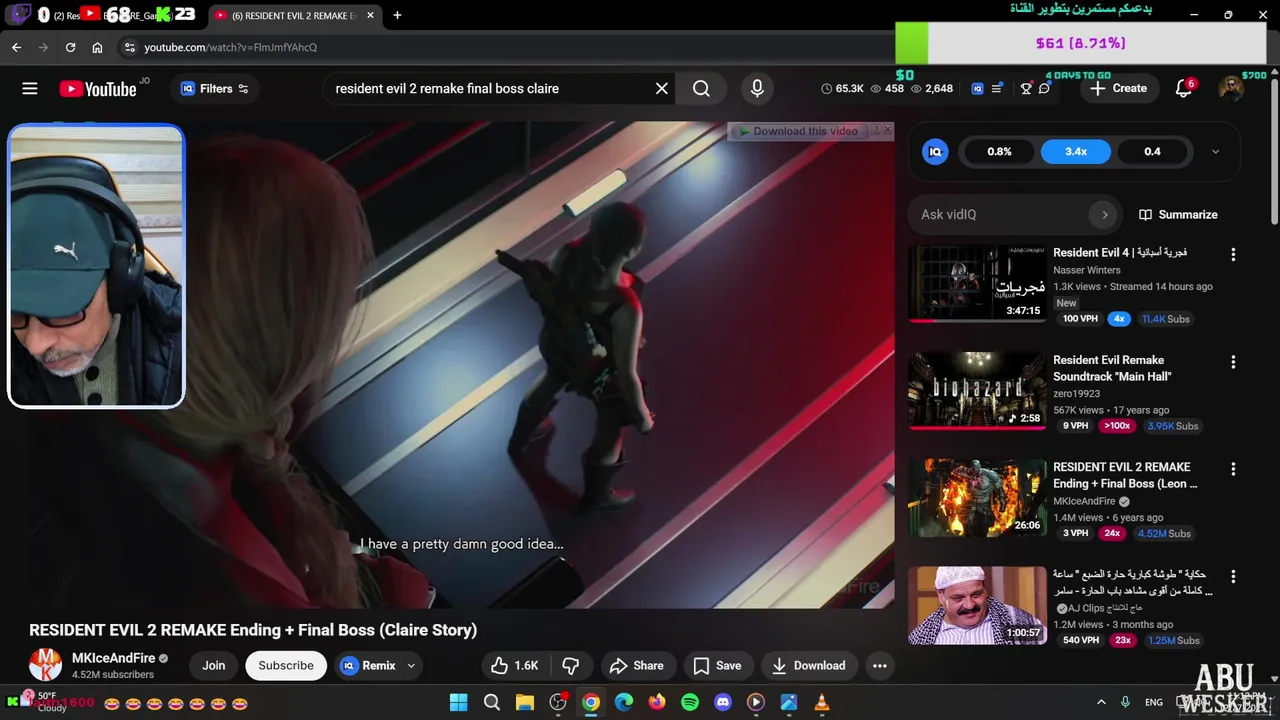Image resolution: width=1280 pixels, height=720 pixels.
Task: Save video to playlist
Action: pos(718,666)
